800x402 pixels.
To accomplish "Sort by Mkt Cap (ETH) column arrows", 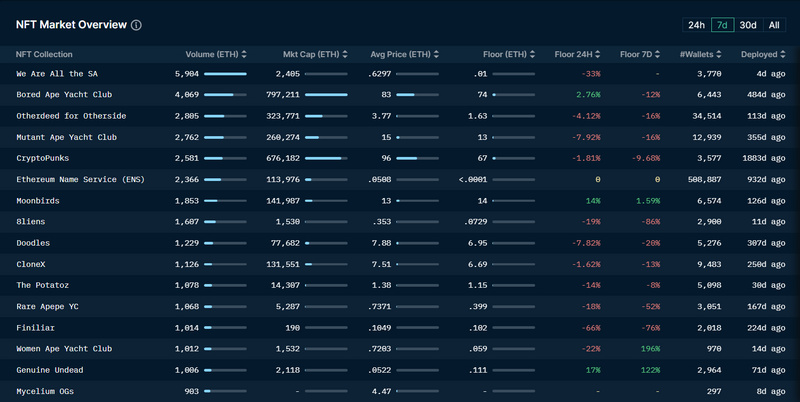I will click(345, 54).
